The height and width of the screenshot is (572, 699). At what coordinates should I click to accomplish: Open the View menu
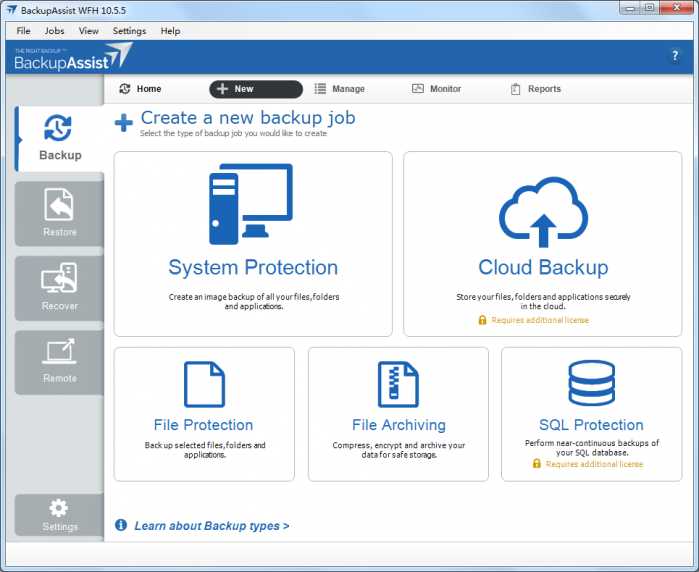tap(88, 31)
